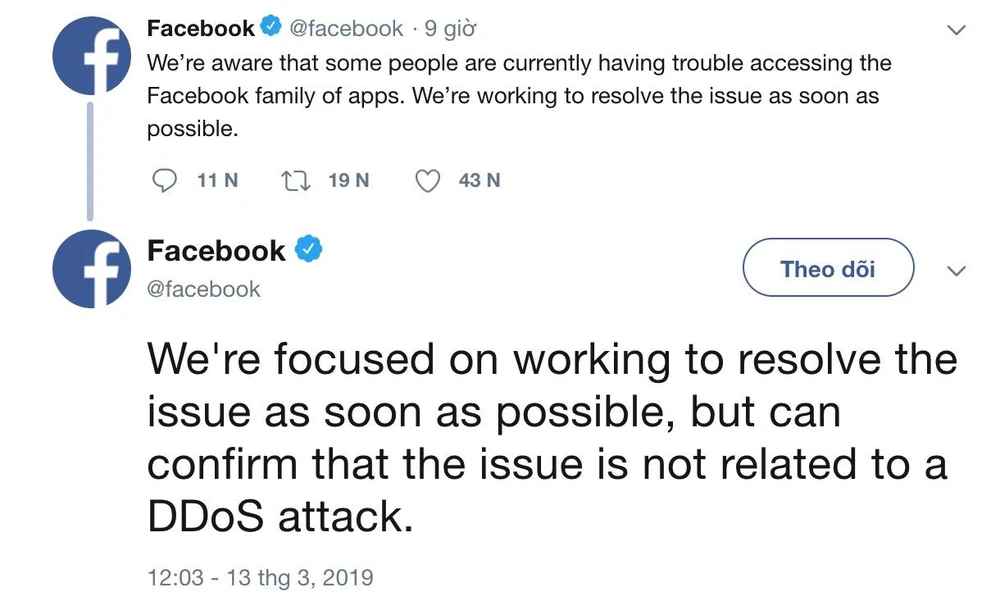Click the verified badge in the first tweet
1000x610 pixels.
(270, 28)
